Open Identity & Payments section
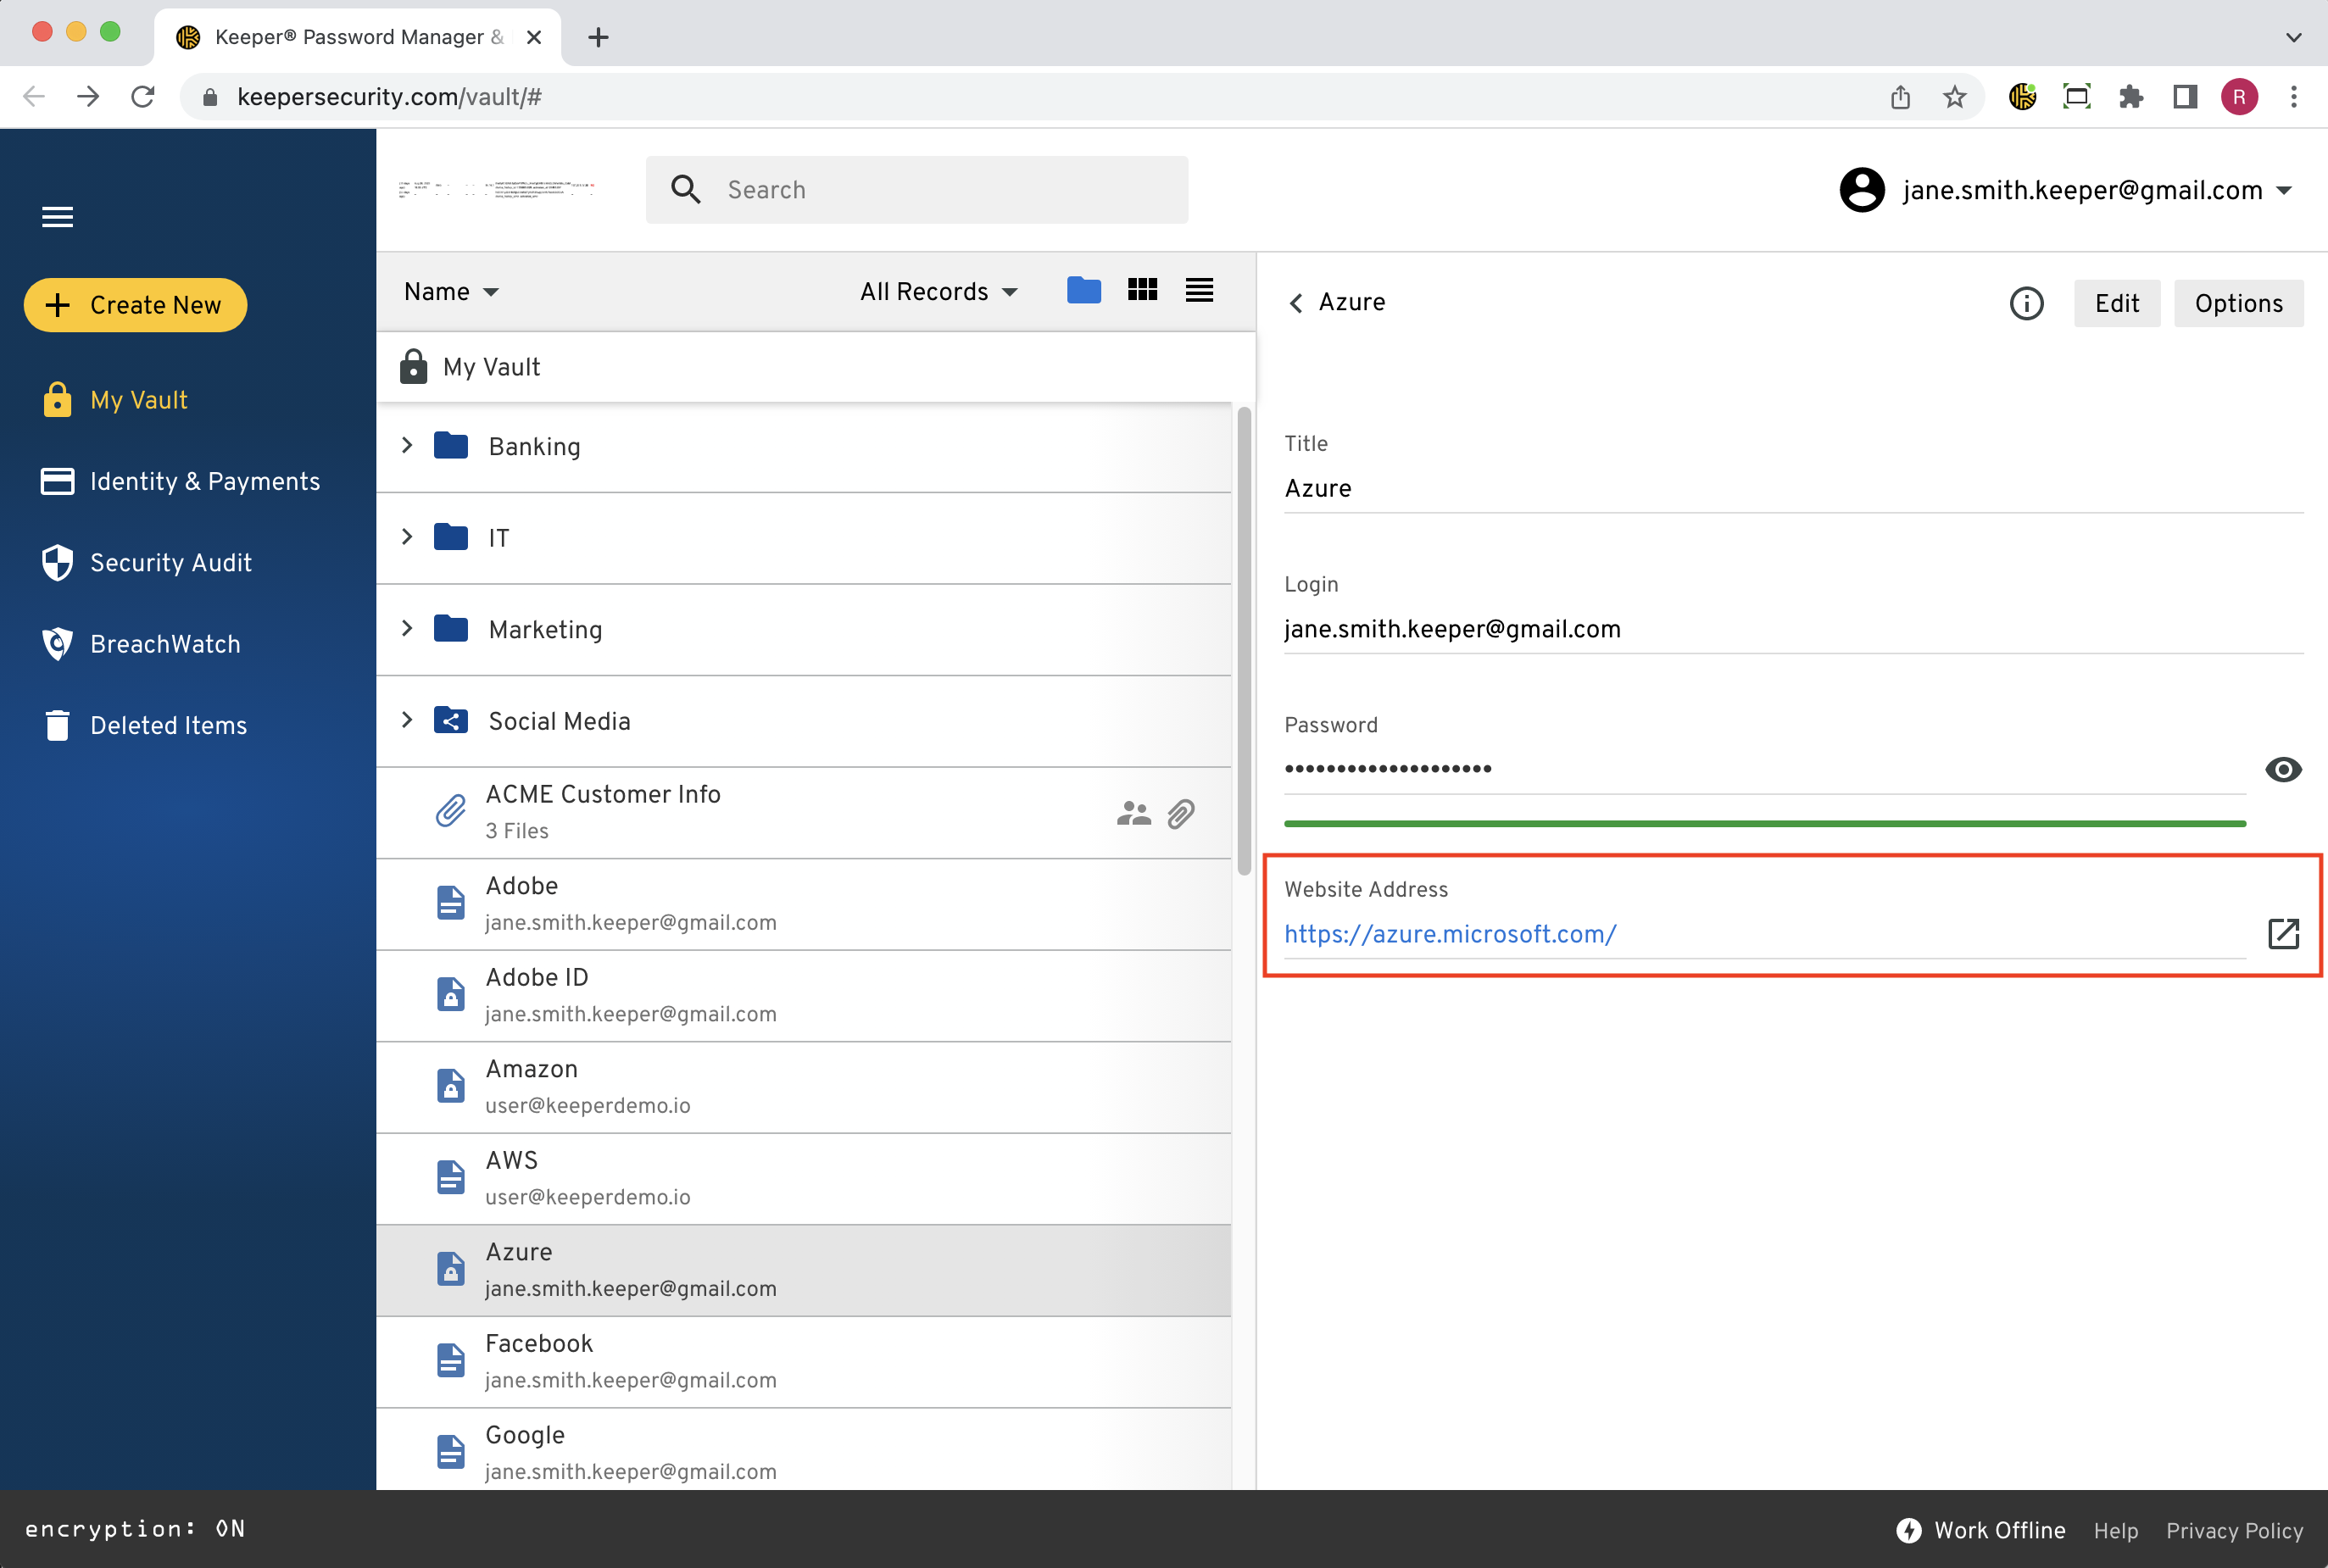2328x1568 pixels. tap(180, 481)
